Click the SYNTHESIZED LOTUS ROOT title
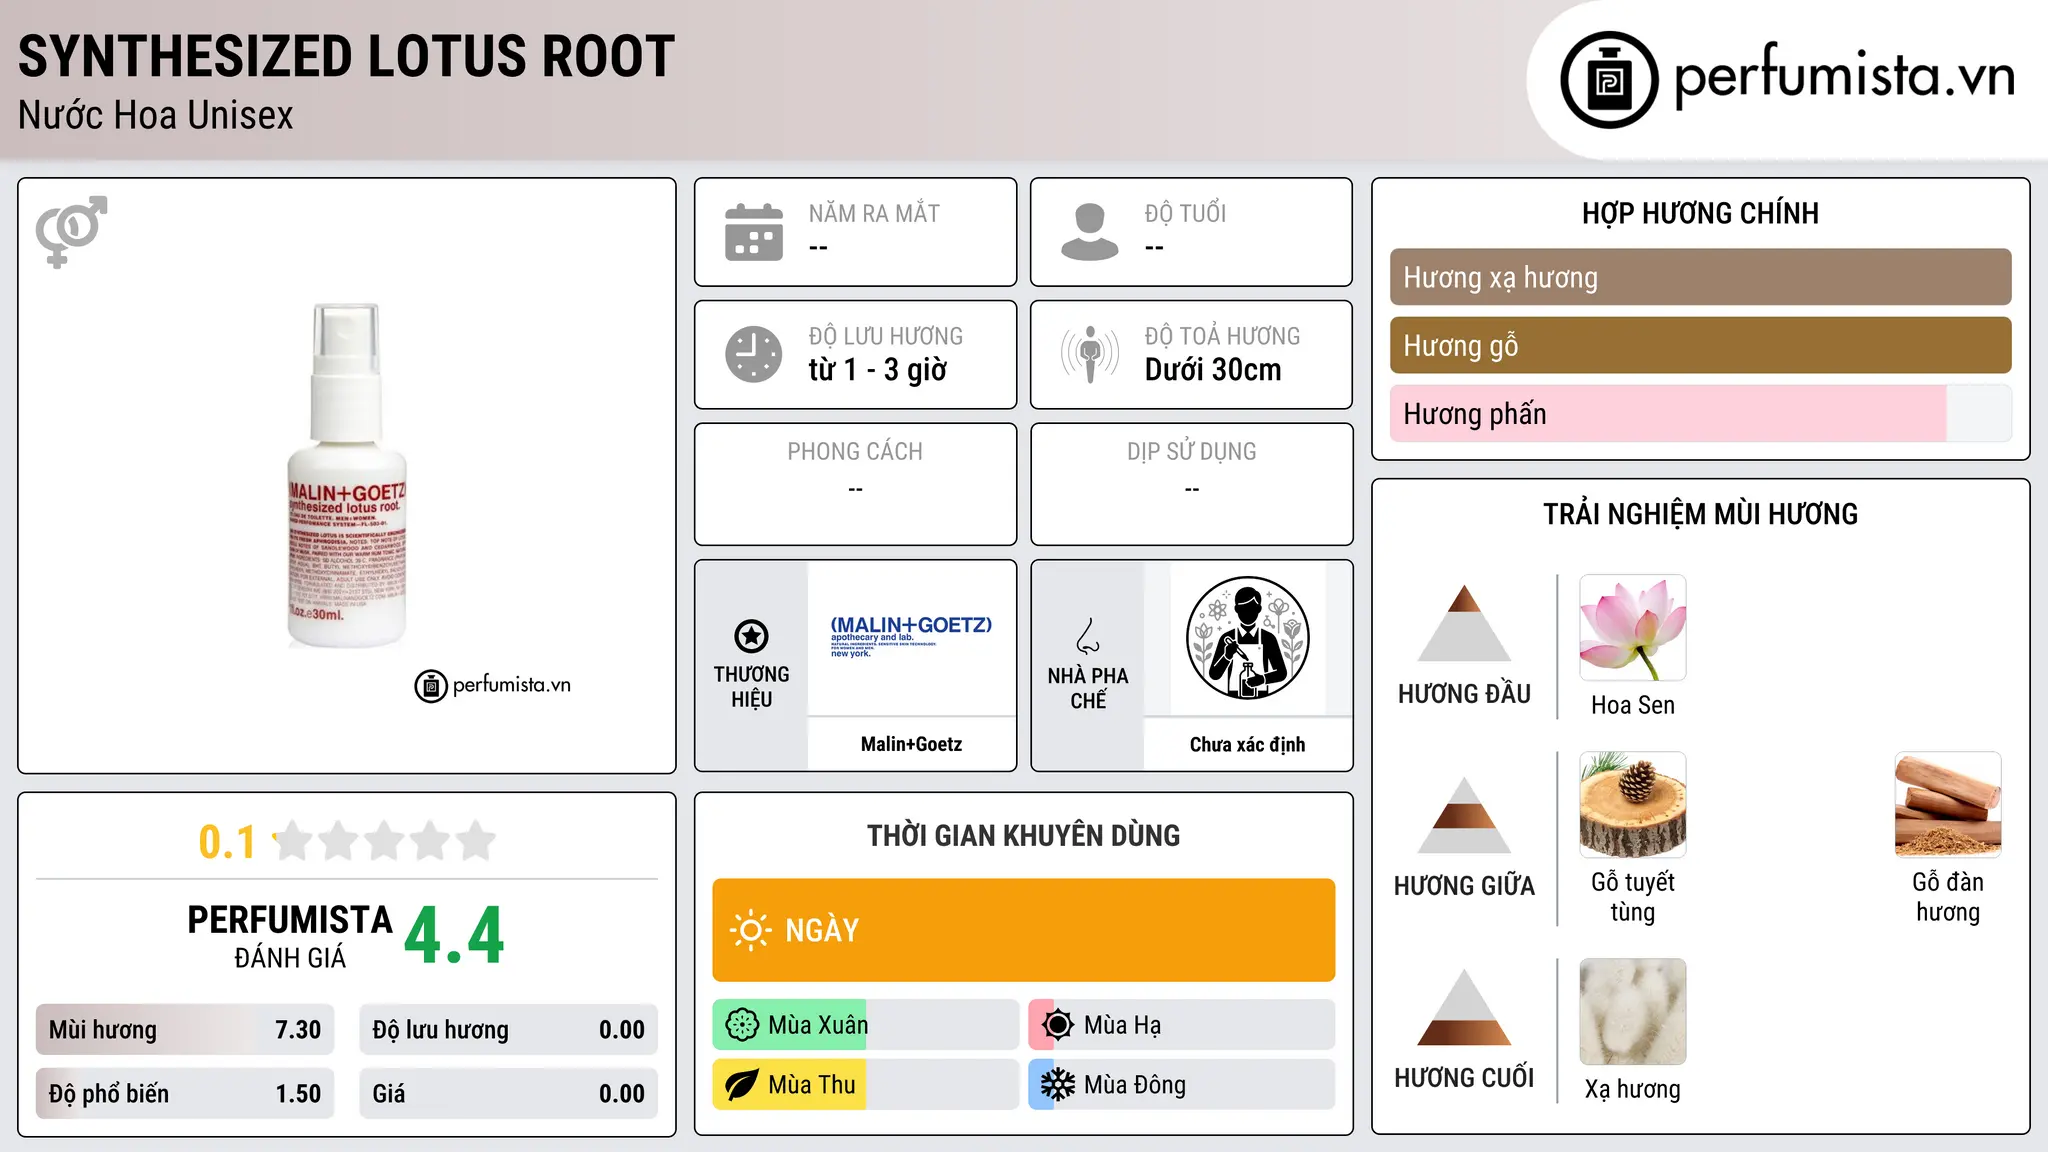The image size is (2048, 1152). click(x=346, y=56)
